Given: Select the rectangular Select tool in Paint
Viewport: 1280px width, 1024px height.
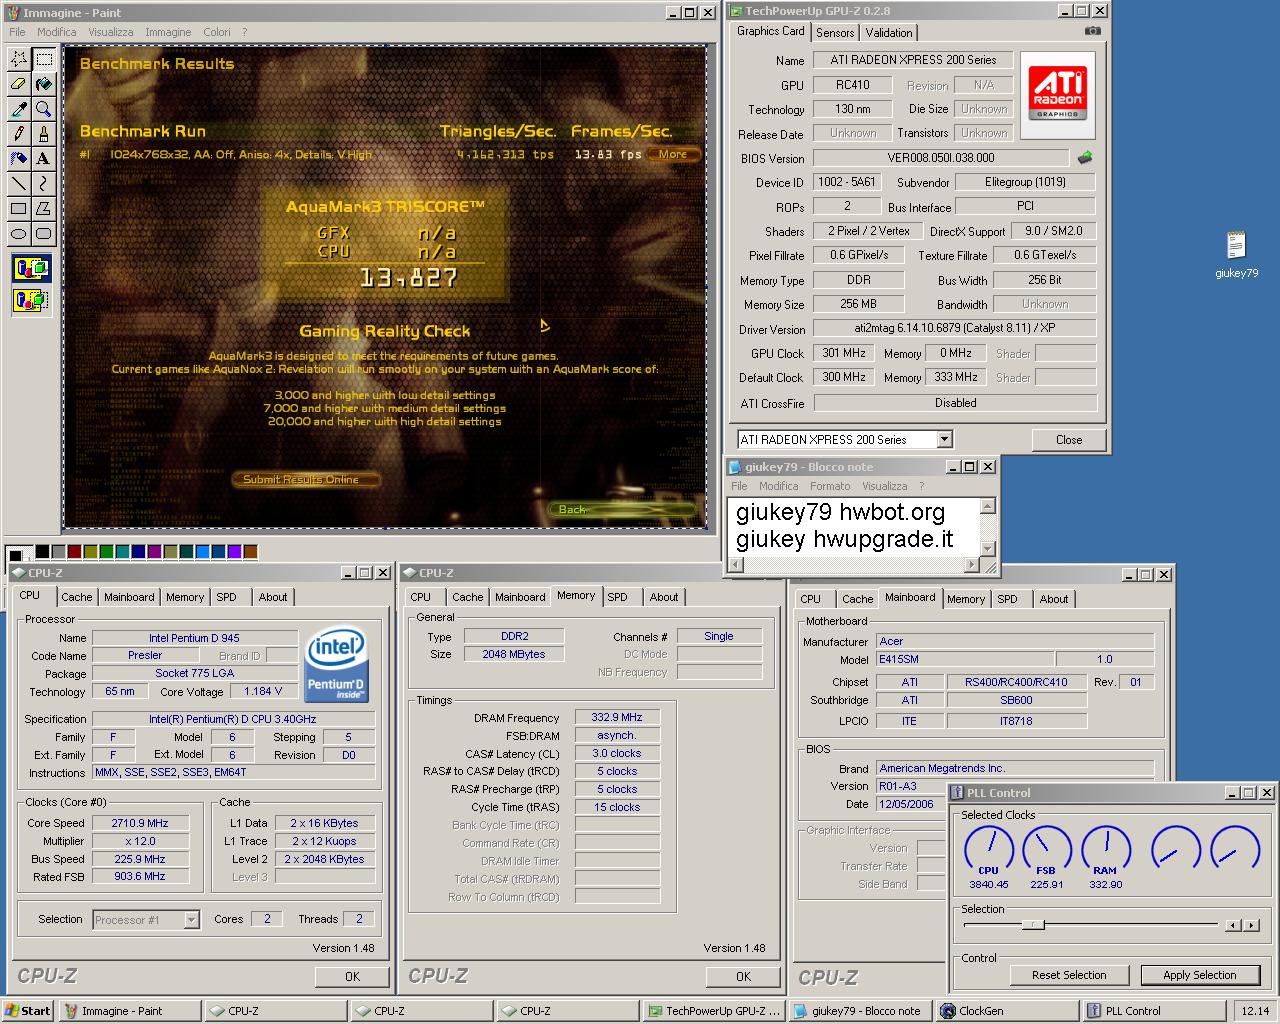Looking at the screenshot, I should click(x=43, y=59).
